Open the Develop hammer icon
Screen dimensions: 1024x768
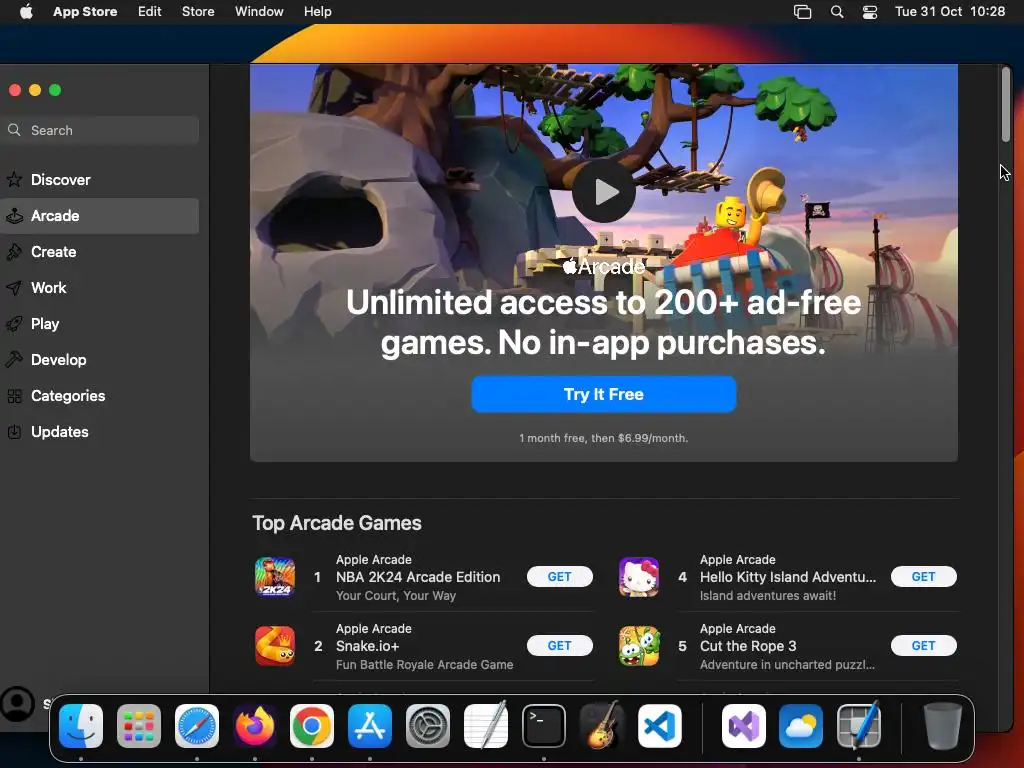coord(14,359)
